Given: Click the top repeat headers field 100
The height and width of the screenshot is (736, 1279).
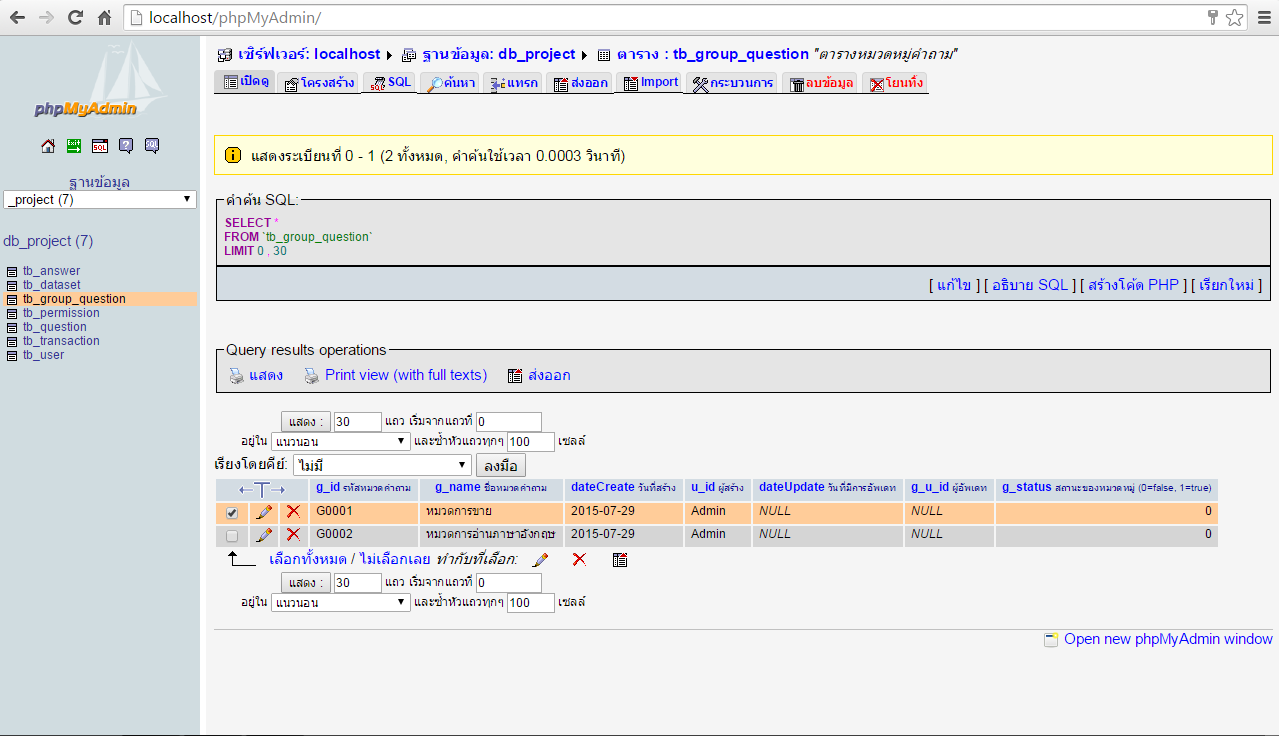Looking at the screenshot, I should click(x=531, y=441).
